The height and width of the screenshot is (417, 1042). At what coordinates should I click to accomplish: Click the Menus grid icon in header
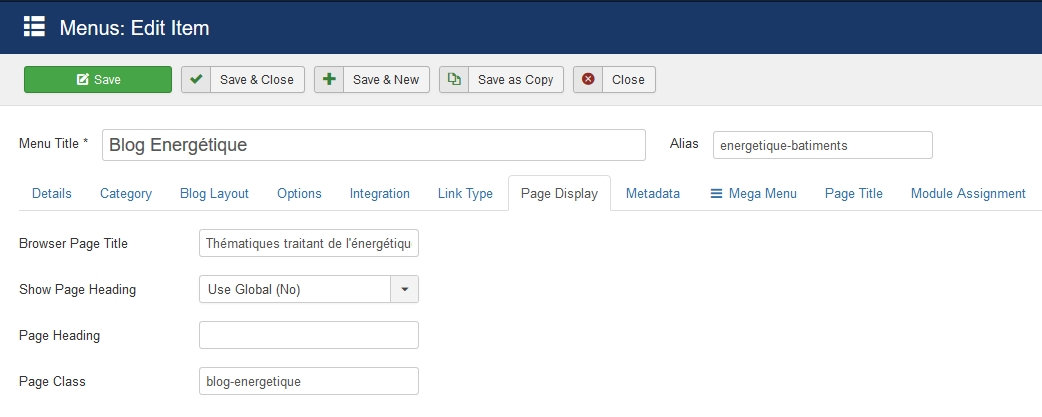[34, 27]
